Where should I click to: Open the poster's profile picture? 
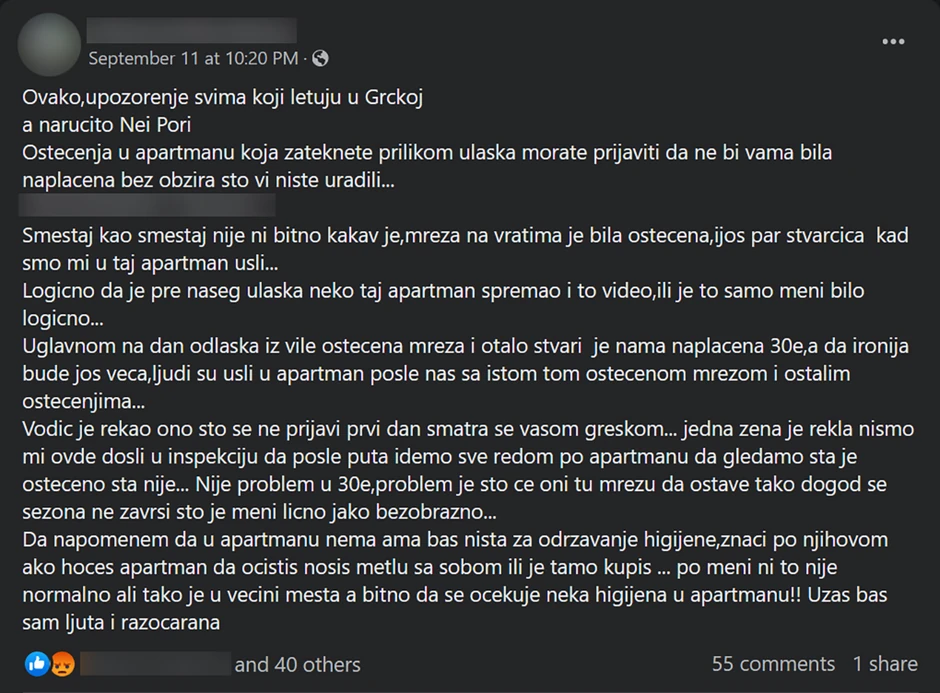48,40
